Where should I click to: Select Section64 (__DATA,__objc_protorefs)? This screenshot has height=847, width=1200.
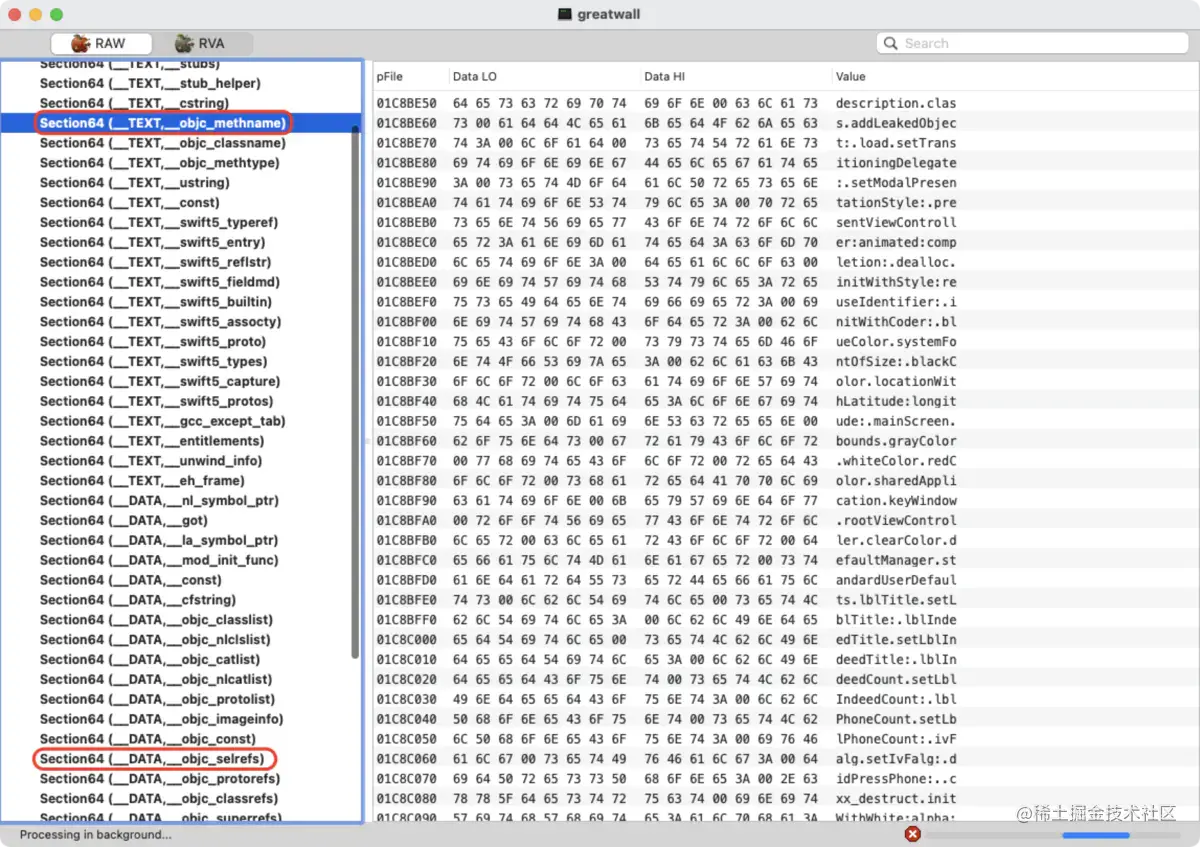pos(160,779)
